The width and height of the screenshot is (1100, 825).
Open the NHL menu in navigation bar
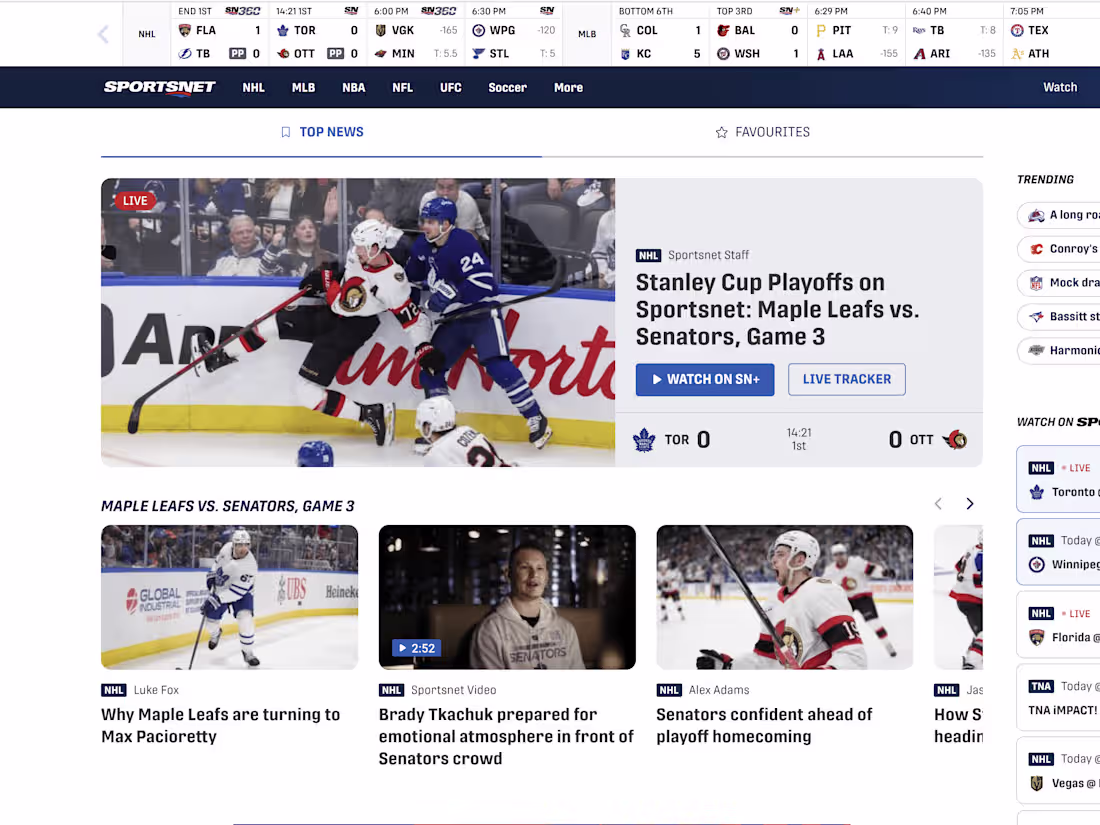253,88
